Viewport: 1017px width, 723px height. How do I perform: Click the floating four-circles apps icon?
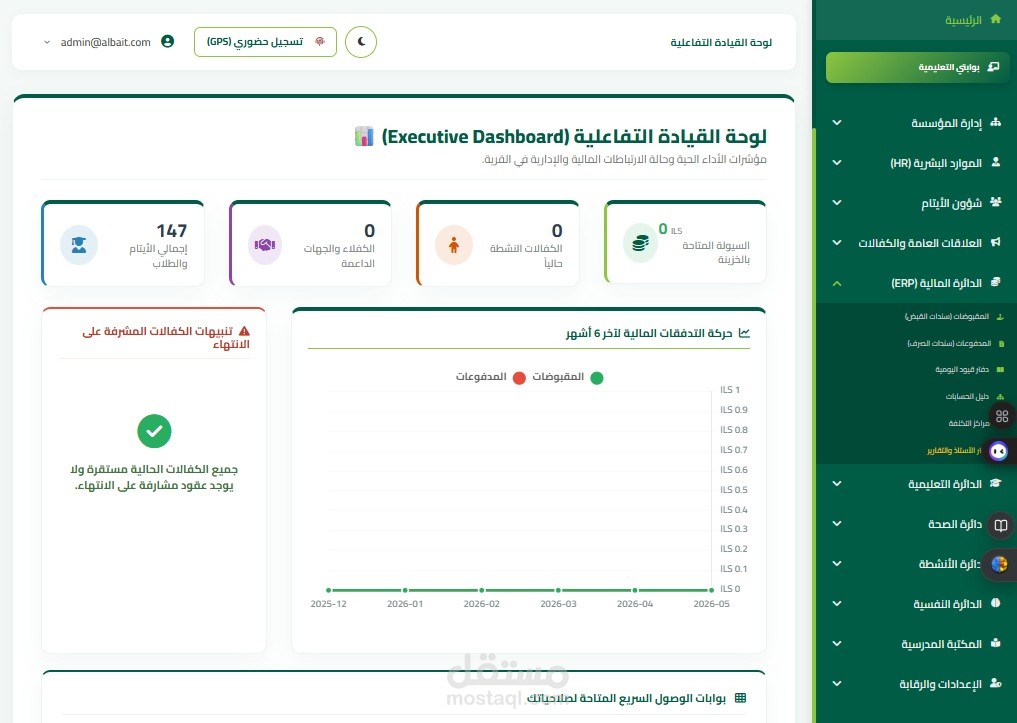click(1002, 416)
